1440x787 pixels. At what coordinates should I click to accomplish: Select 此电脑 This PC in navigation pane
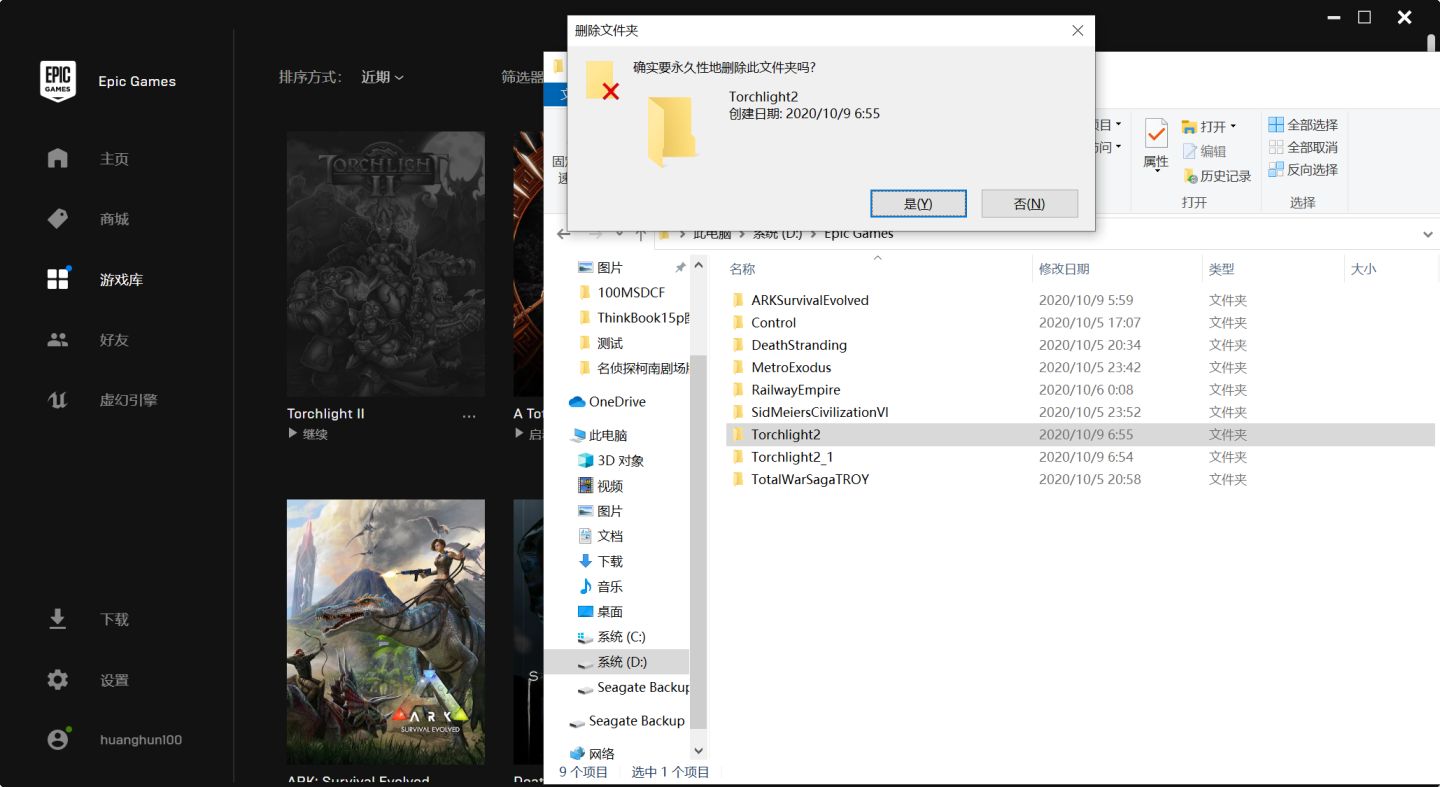607,436
